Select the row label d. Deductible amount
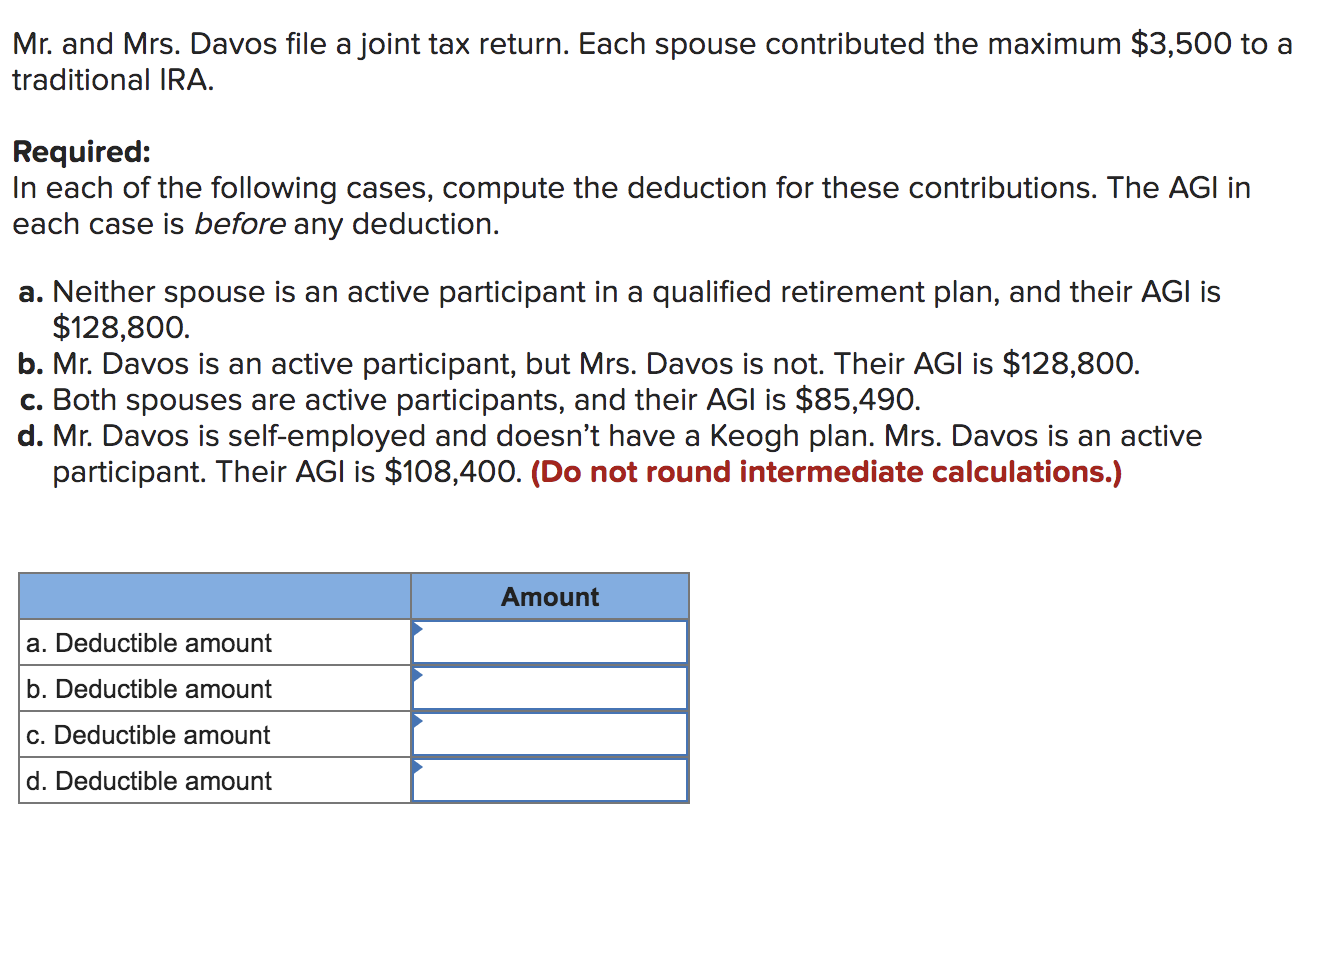This screenshot has width=1324, height=962. (x=147, y=781)
